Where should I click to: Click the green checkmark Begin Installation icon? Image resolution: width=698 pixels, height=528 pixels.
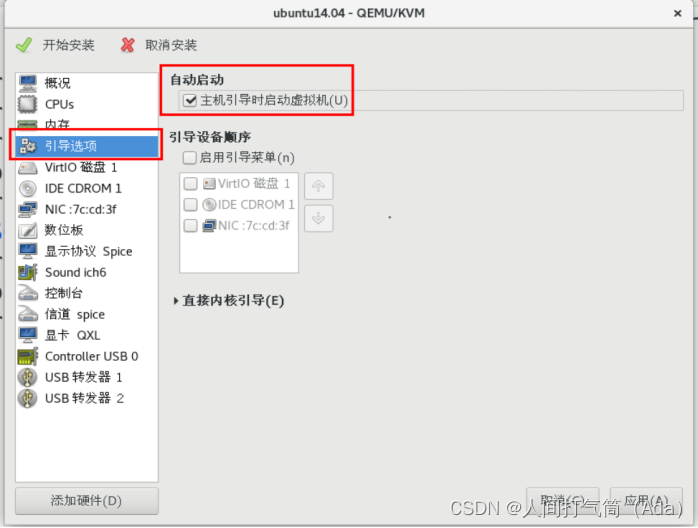click(x=24, y=45)
